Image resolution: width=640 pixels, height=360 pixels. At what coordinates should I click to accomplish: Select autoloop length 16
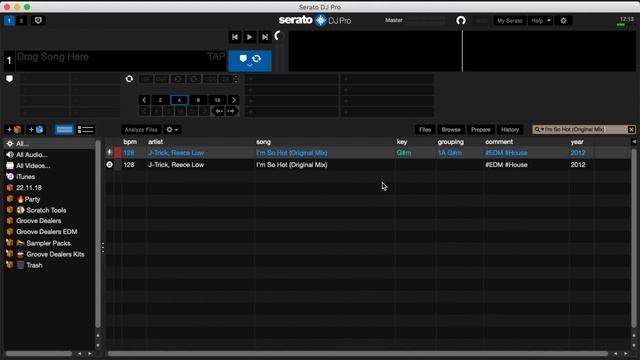[x=218, y=100]
